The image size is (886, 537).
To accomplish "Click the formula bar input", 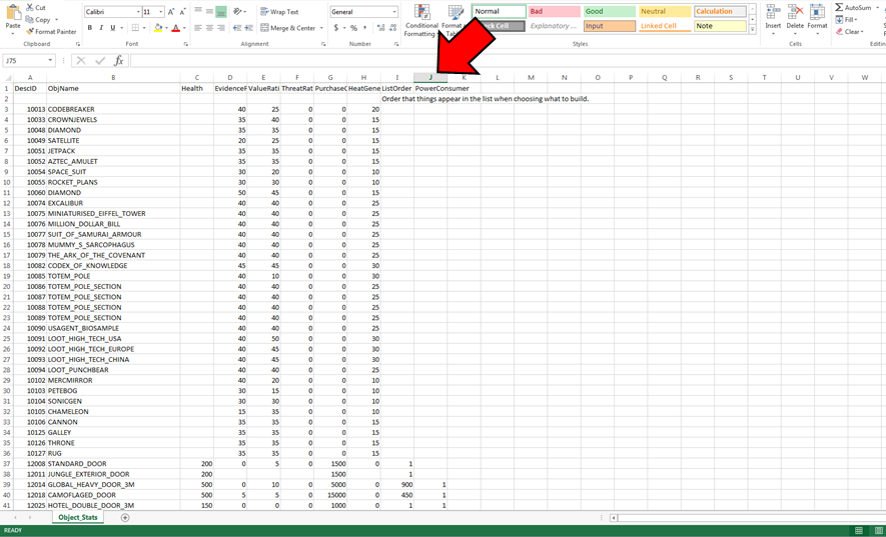I will click(507, 60).
